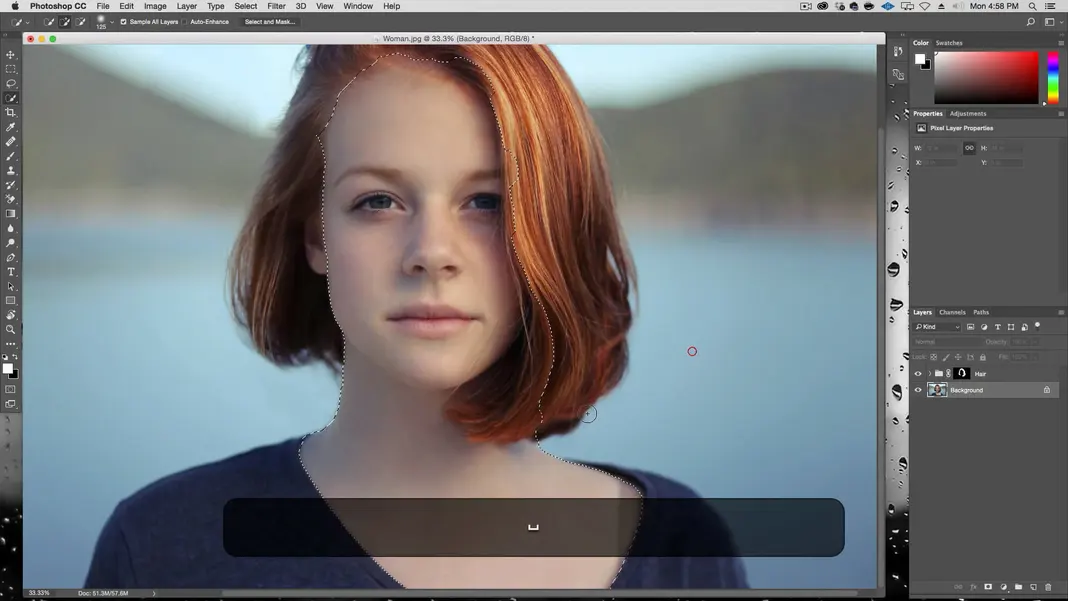Toggle link width and height
Image resolution: width=1068 pixels, height=601 pixels.
pyautogui.click(x=969, y=148)
